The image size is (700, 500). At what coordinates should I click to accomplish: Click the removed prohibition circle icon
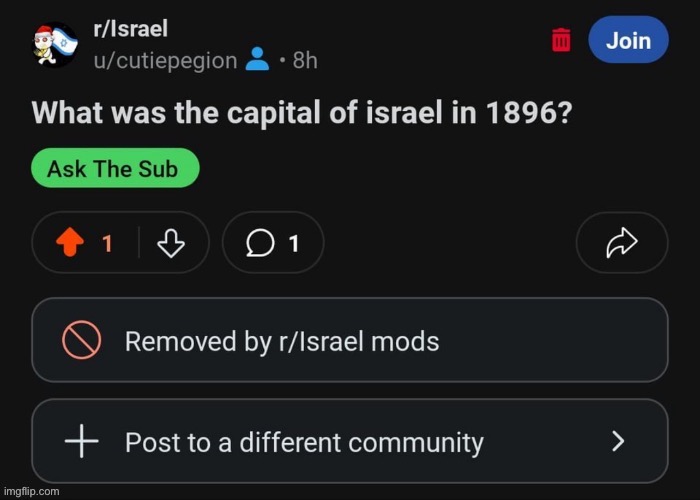tap(81, 340)
